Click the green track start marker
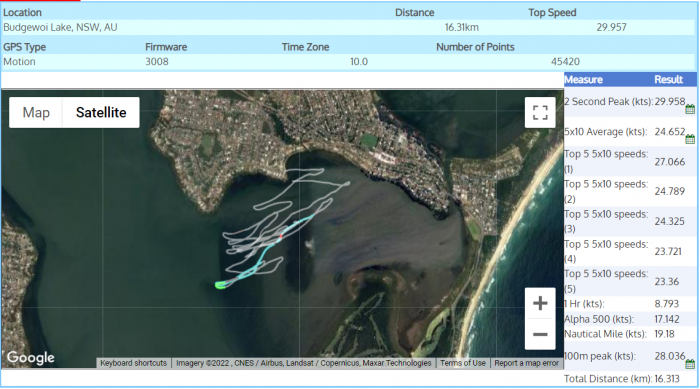Screen dimensions: 700x389 220,285
